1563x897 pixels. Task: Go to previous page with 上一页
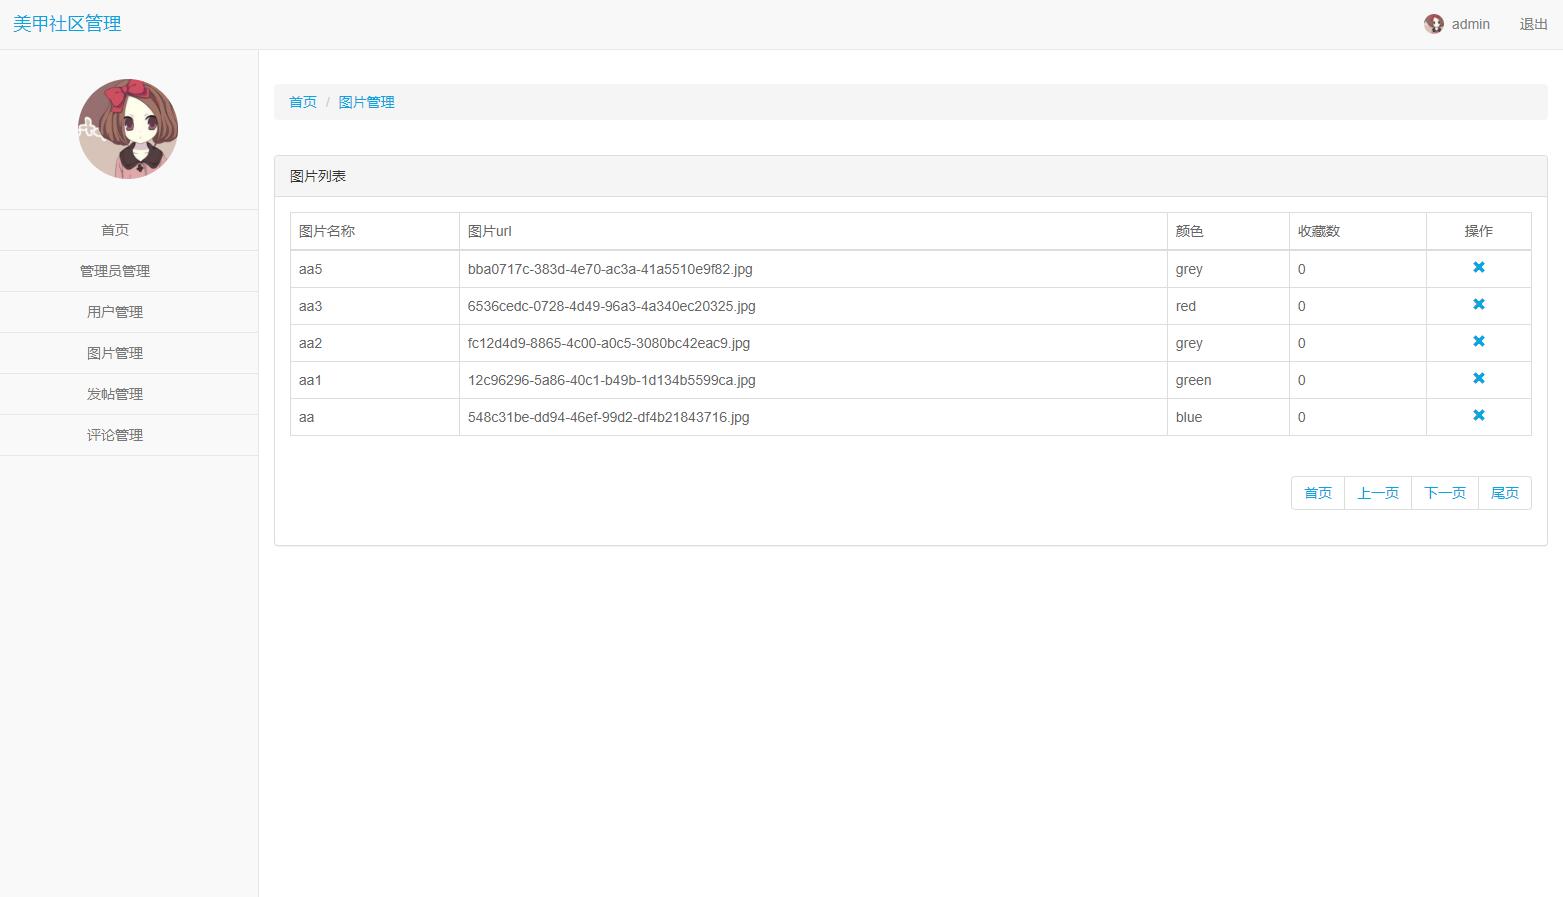point(1378,493)
